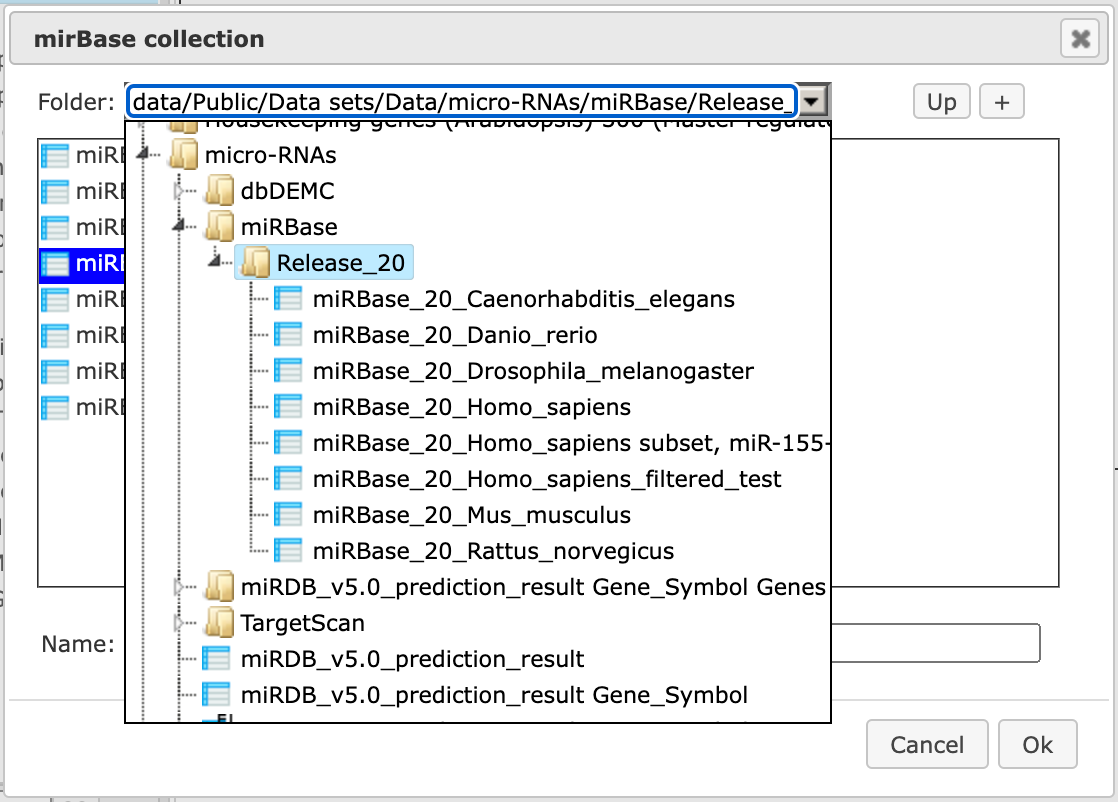Click table icon of miRBase_20_Caenorhabditis_elegans
Image resolution: width=1118 pixels, height=802 pixels.
pos(288,299)
